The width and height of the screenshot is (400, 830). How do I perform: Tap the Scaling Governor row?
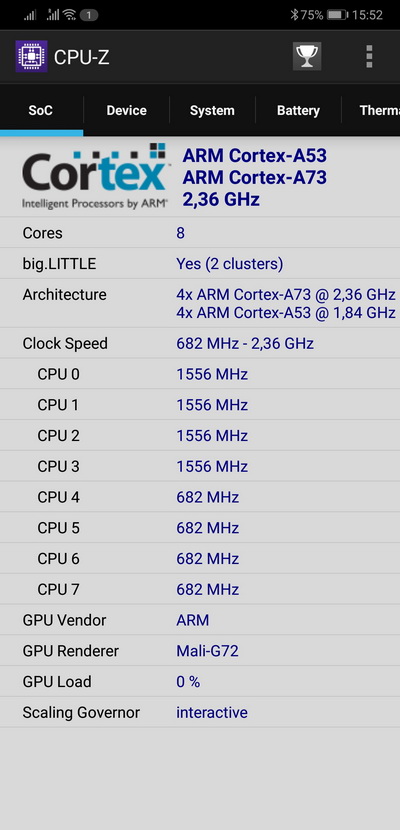coord(200,712)
